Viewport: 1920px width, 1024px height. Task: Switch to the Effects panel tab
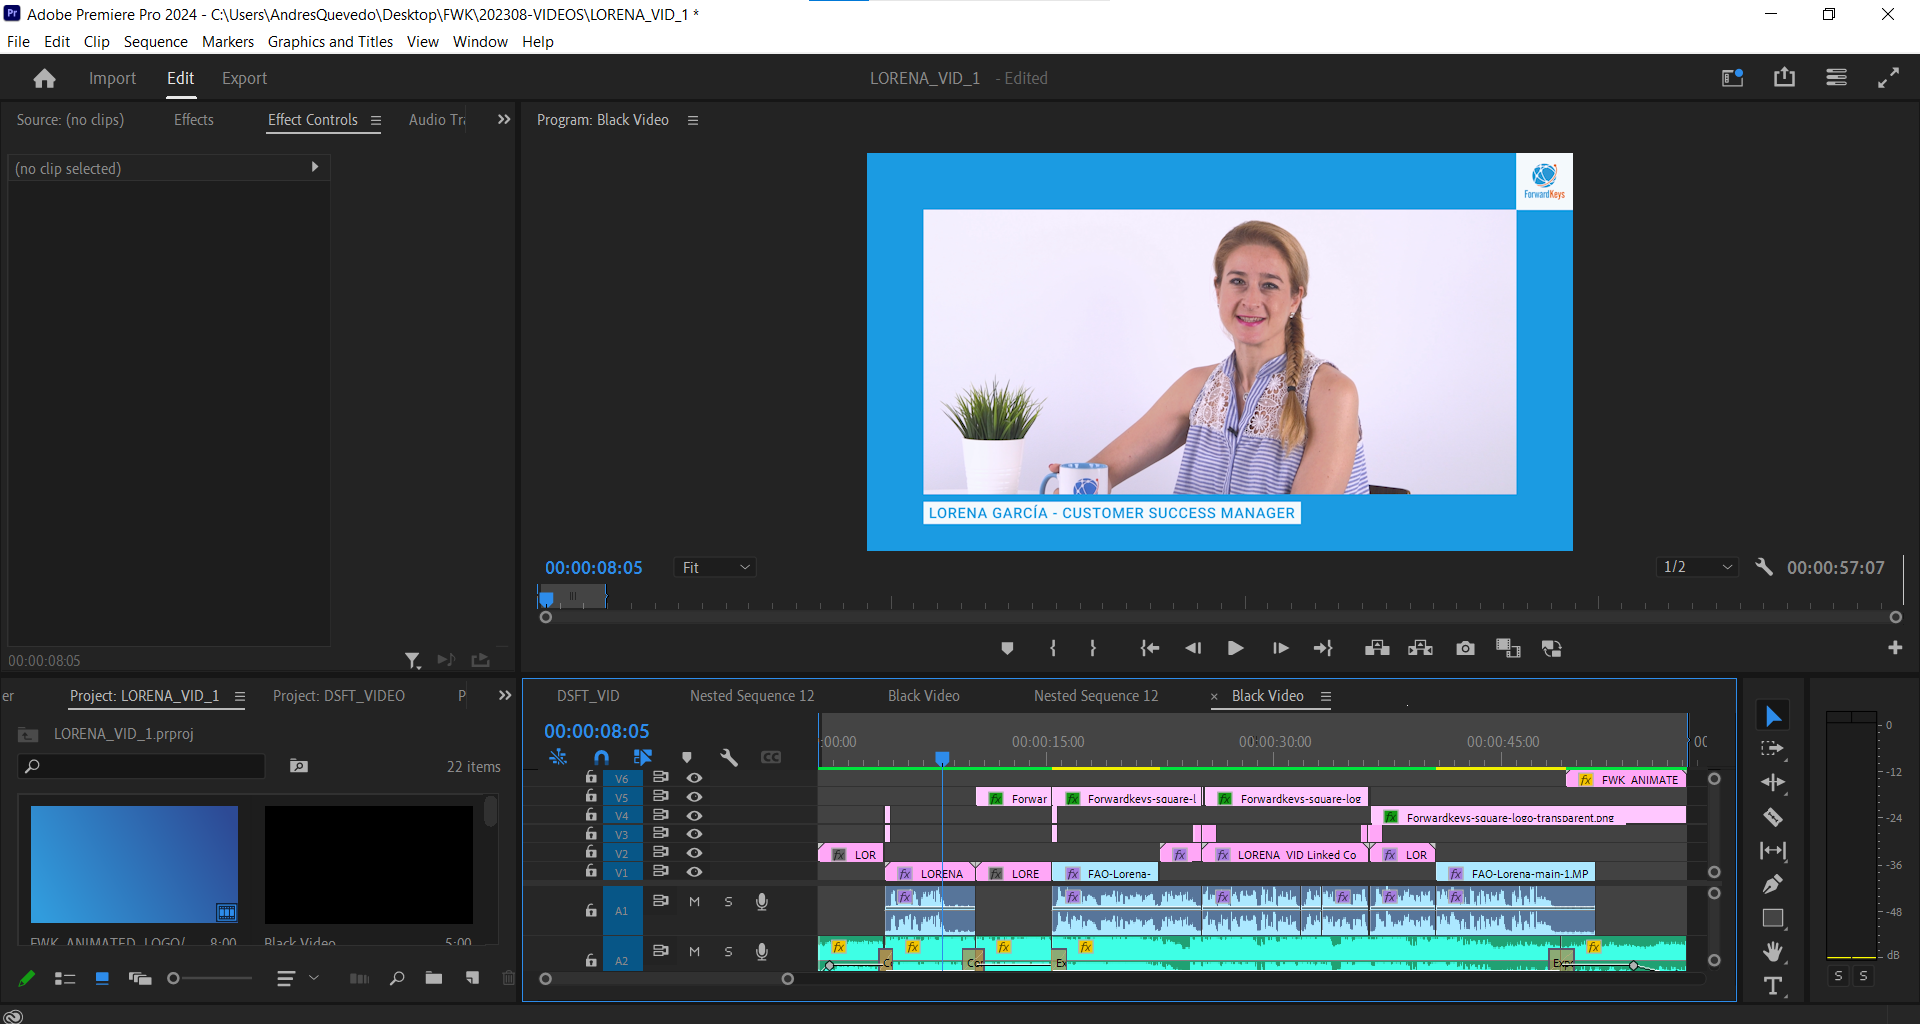tap(194, 119)
